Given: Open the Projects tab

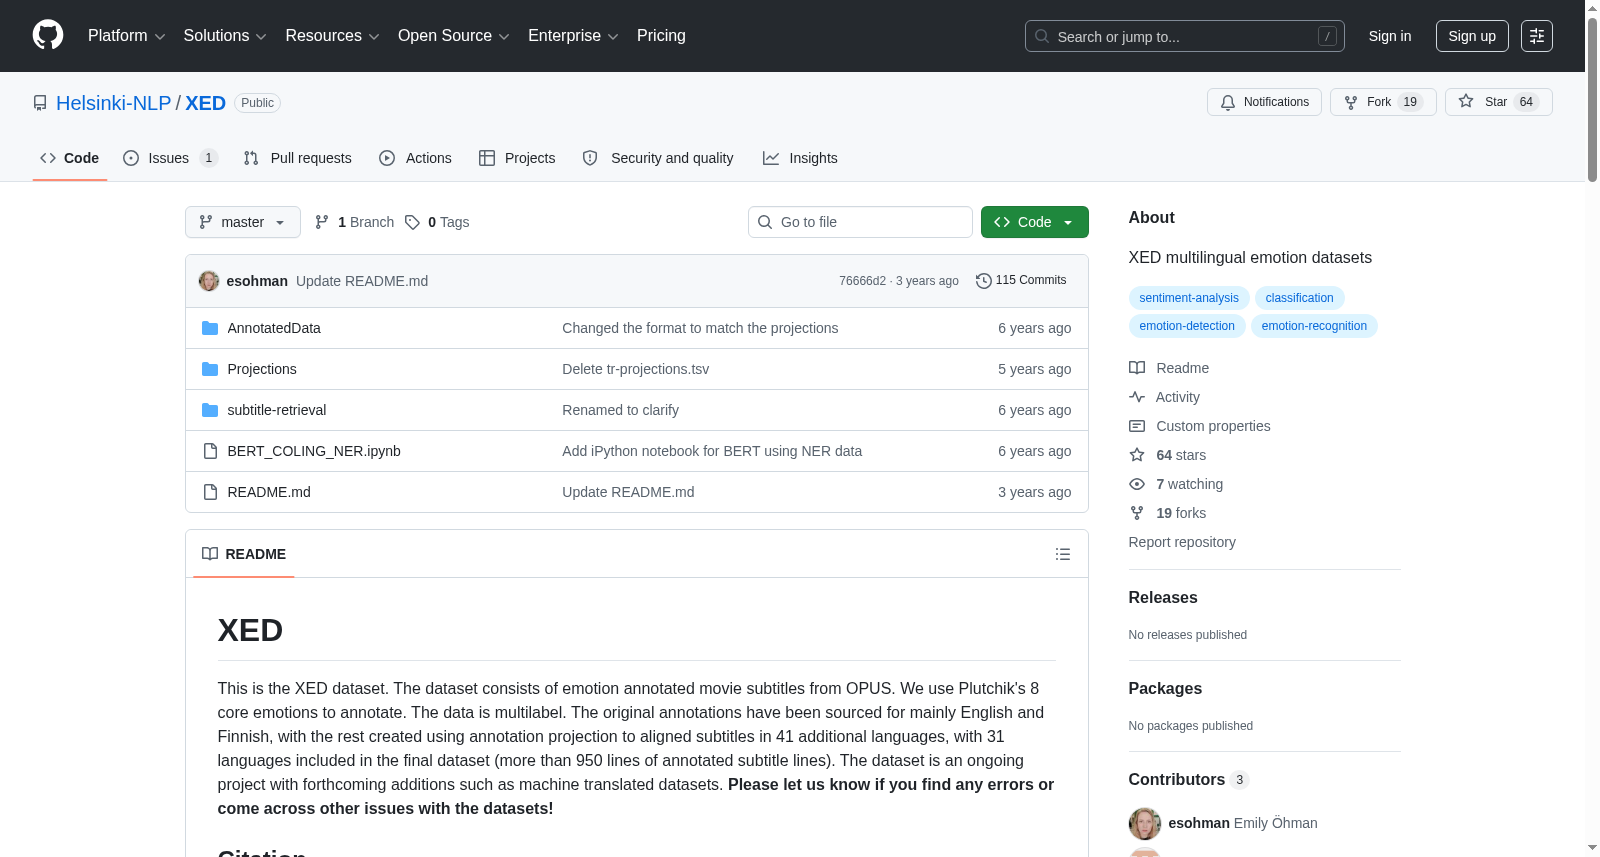Looking at the screenshot, I should (x=517, y=158).
